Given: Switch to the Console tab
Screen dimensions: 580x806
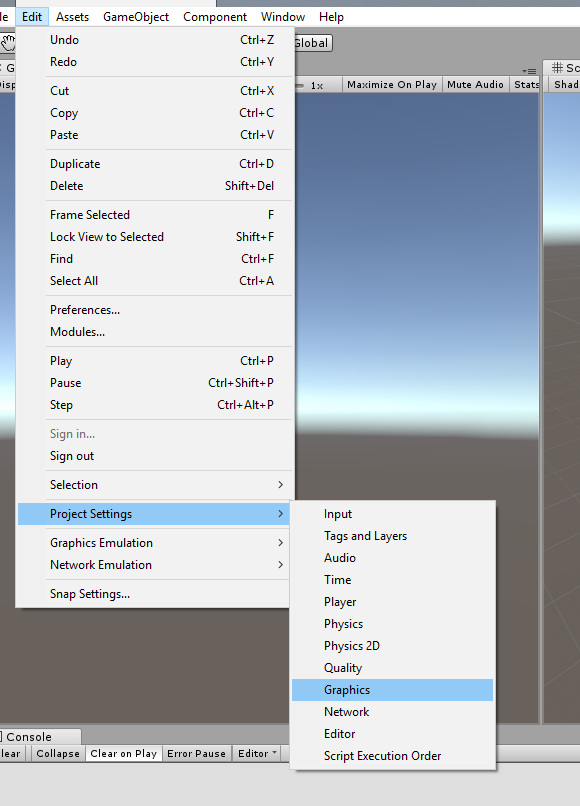Looking at the screenshot, I should coord(40,737).
